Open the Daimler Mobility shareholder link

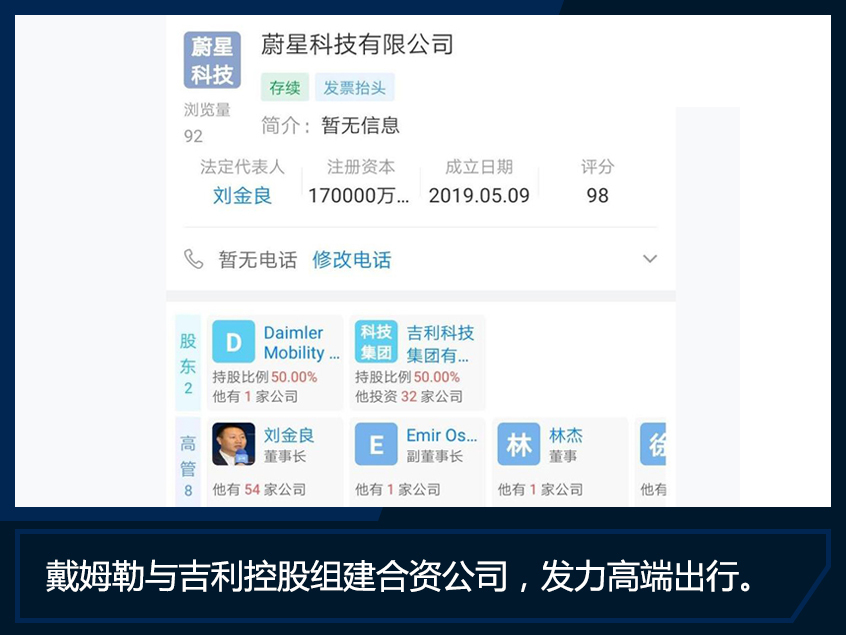click(x=302, y=342)
